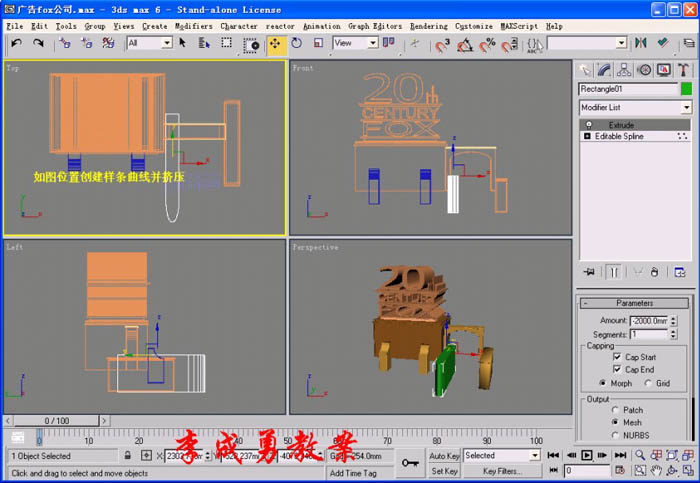Click the Key Filters button
The image size is (700, 483).
[502, 471]
